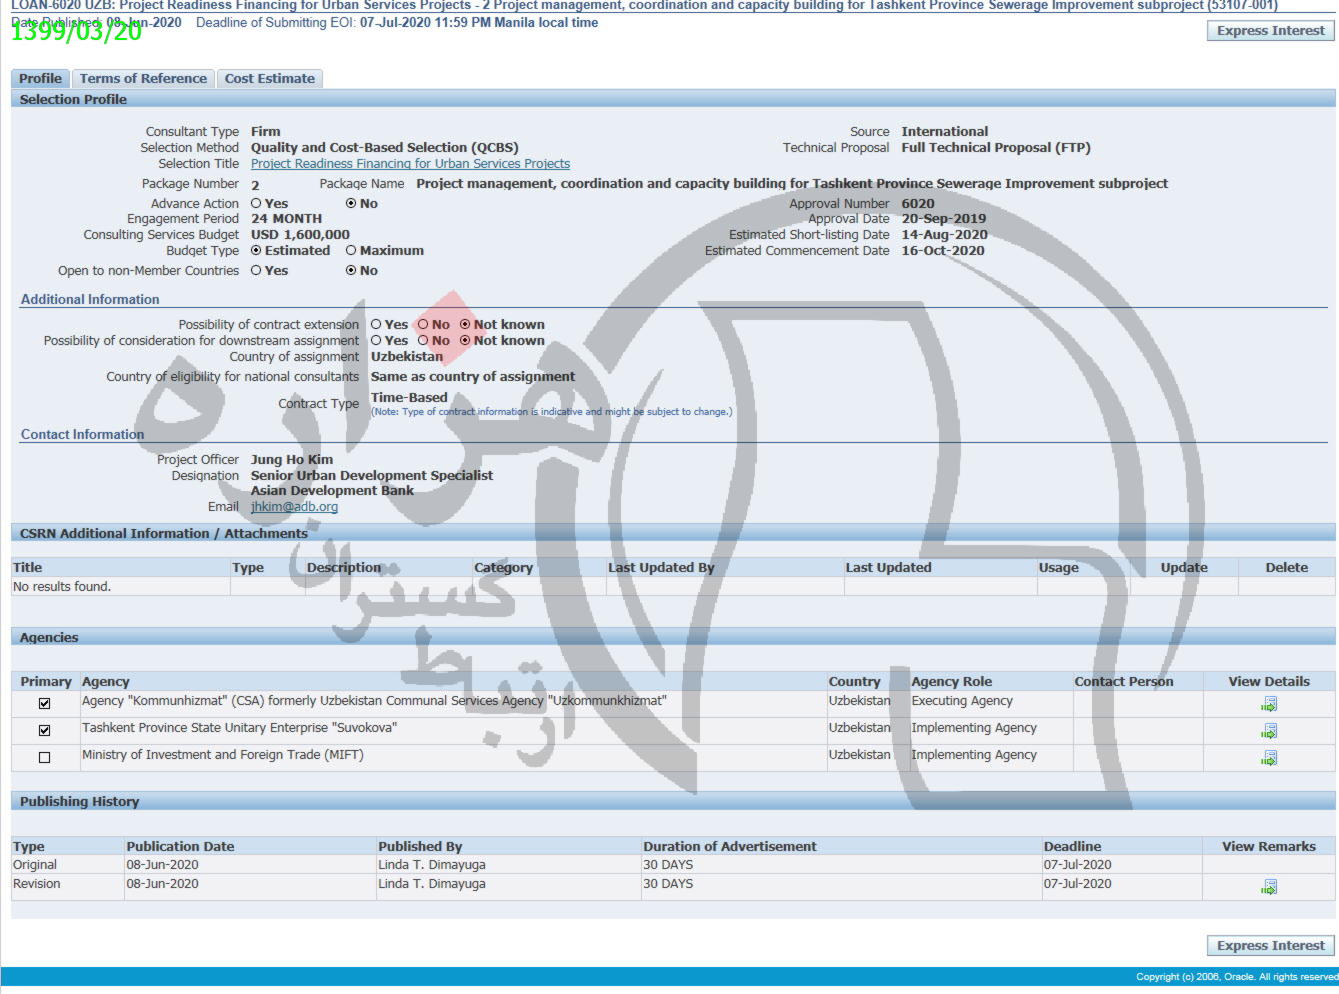Open Project Readiness Financing selection title link

410,163
